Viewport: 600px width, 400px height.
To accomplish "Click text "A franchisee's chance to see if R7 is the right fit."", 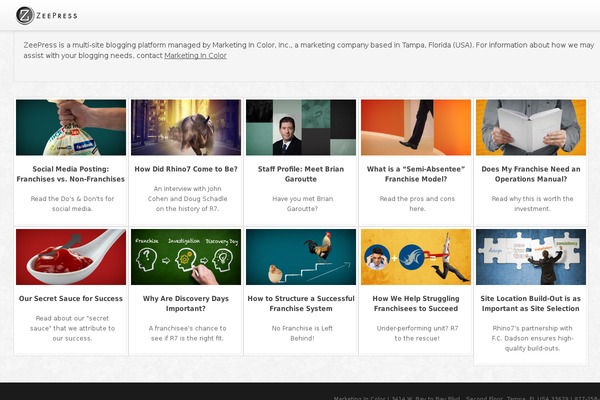I will pyautogui.click(x=188, y=333).
